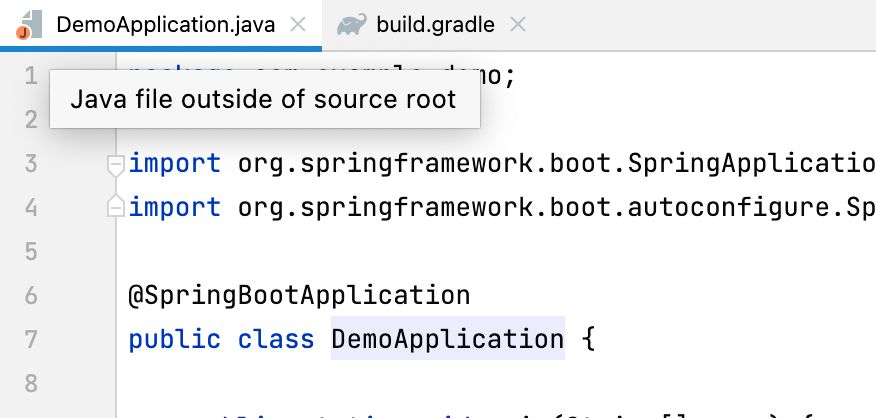Viewport: 876px width, 418px height.
Task: Close the build.gradle tab
Action: tap(518, 25)
